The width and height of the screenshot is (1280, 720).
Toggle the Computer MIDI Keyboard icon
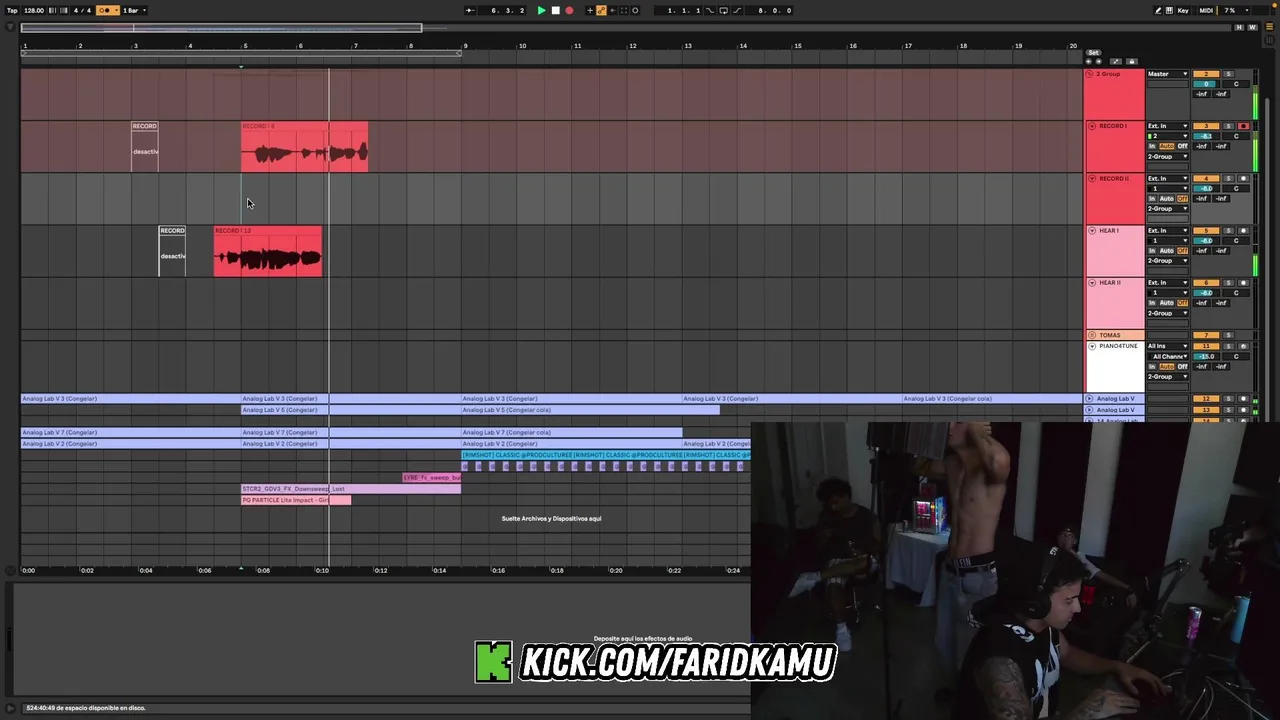1169,10
